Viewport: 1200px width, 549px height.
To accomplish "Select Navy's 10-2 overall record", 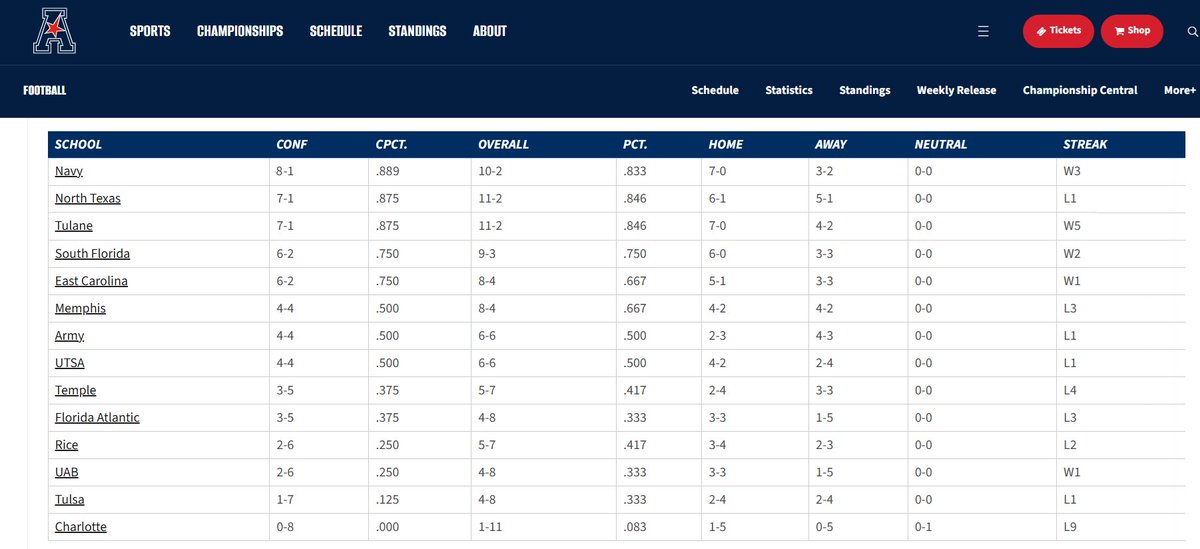I will click(x=490, y=171).
